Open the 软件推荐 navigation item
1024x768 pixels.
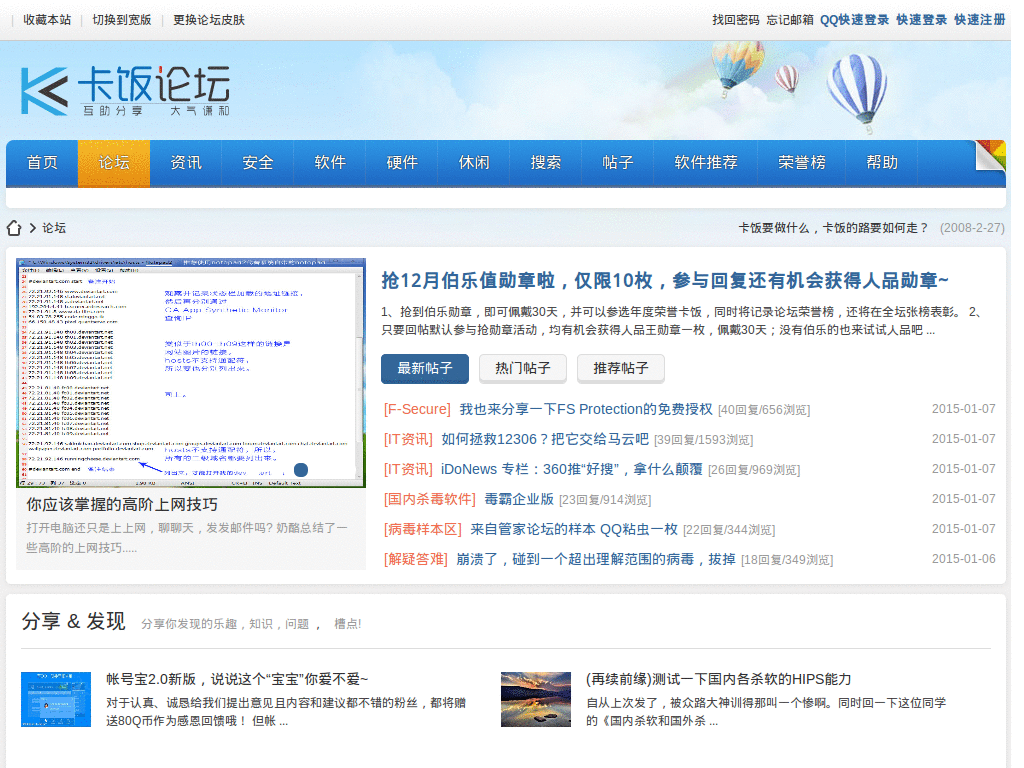coord(705,163)
